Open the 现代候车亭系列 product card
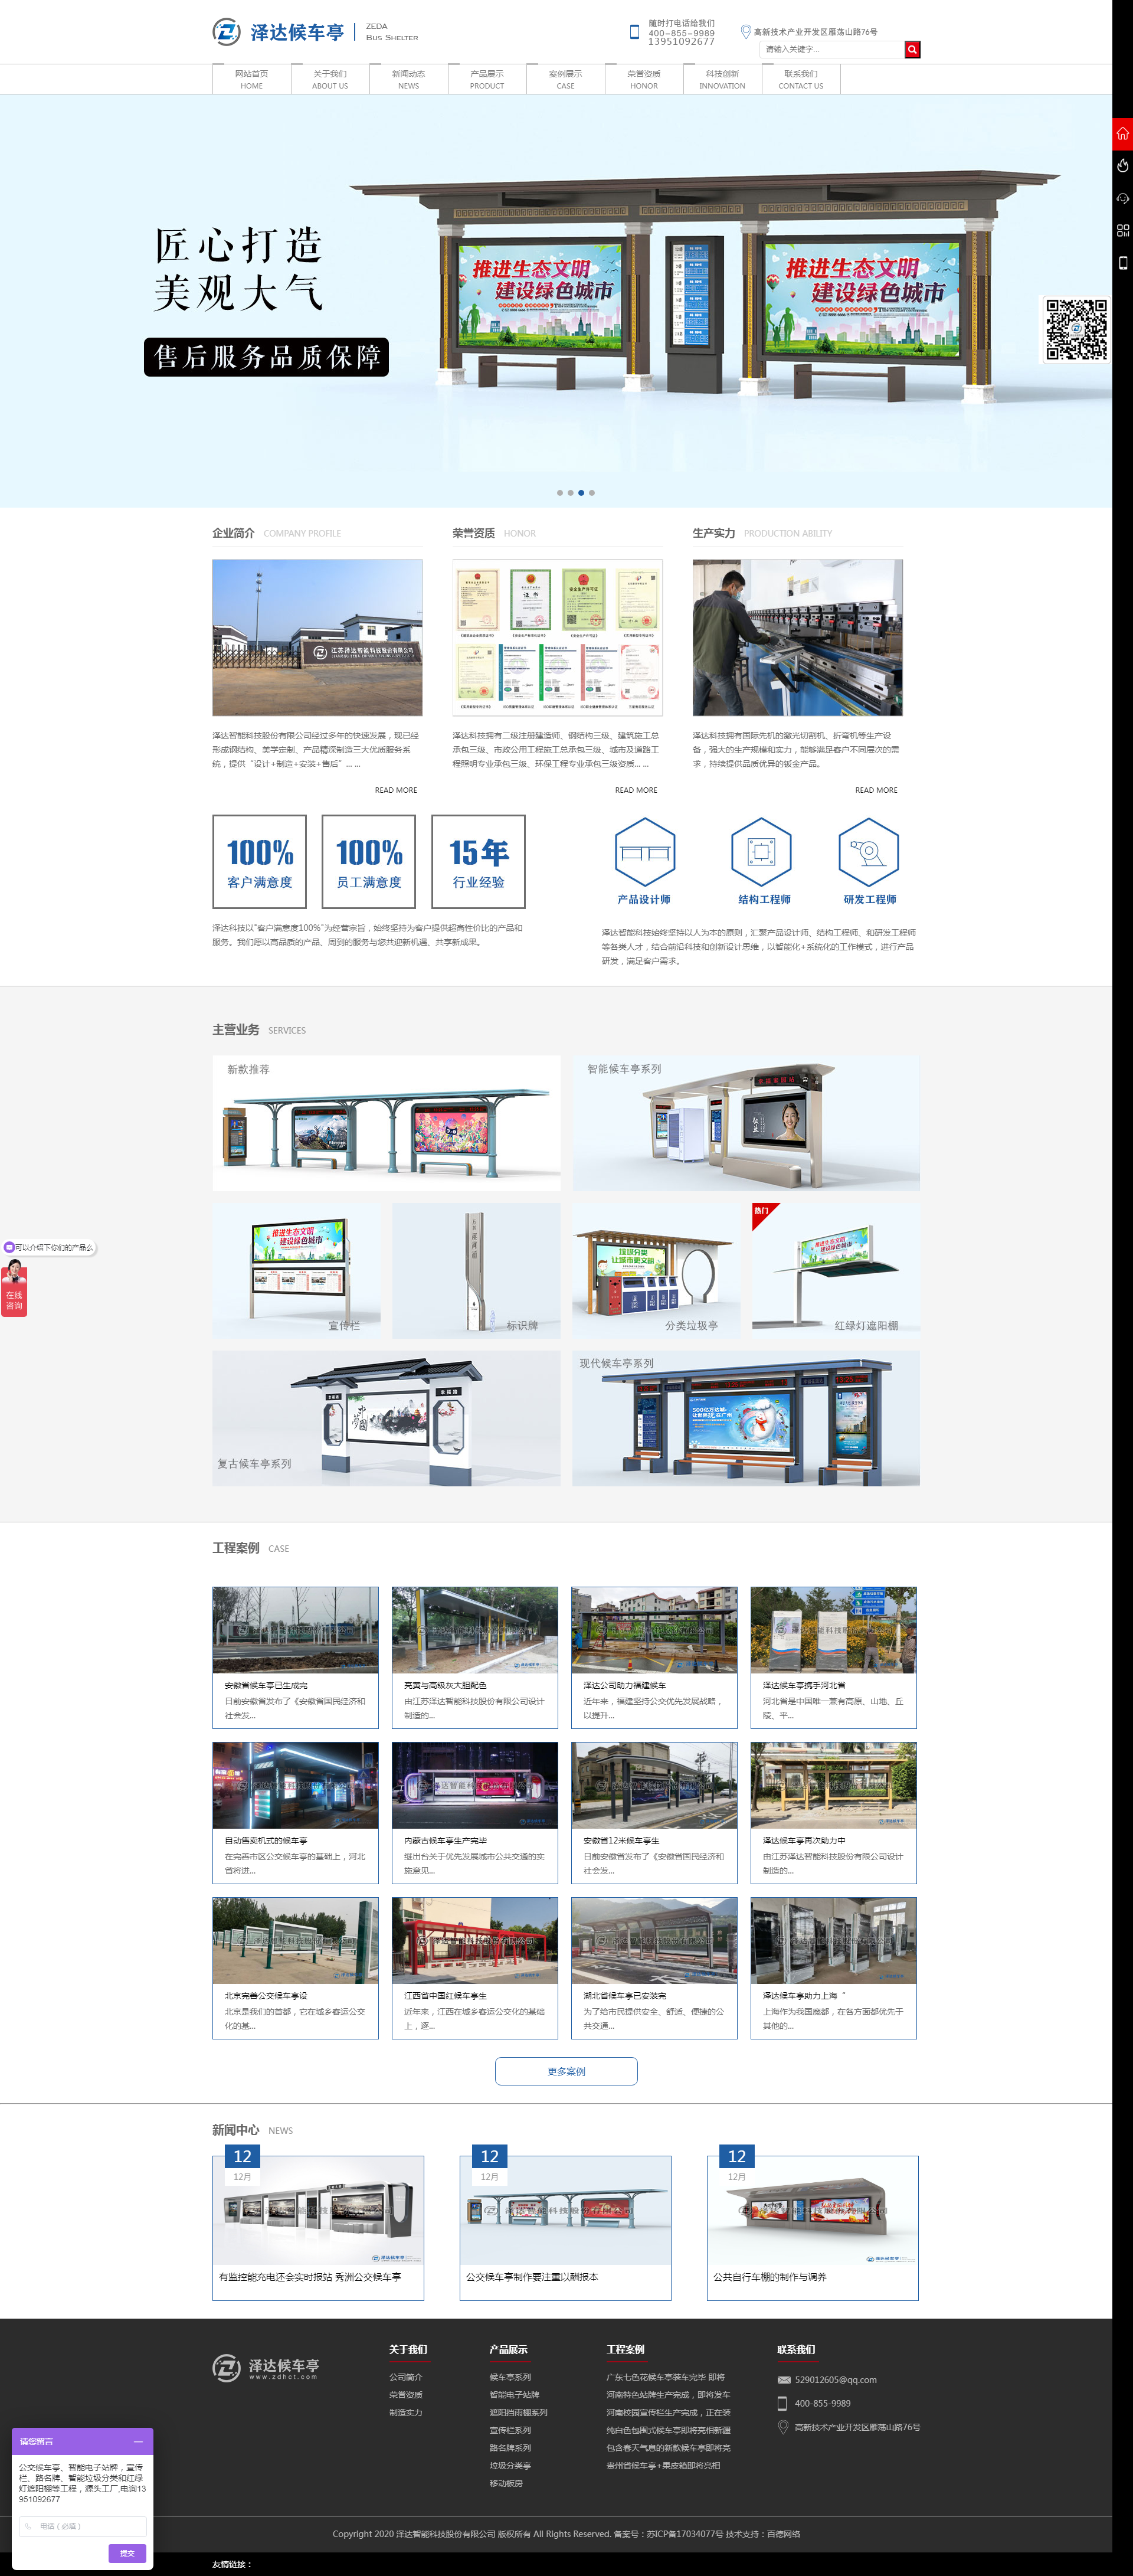Viewport: 1133px width, 2576px height. click(x=746, y=1418)
